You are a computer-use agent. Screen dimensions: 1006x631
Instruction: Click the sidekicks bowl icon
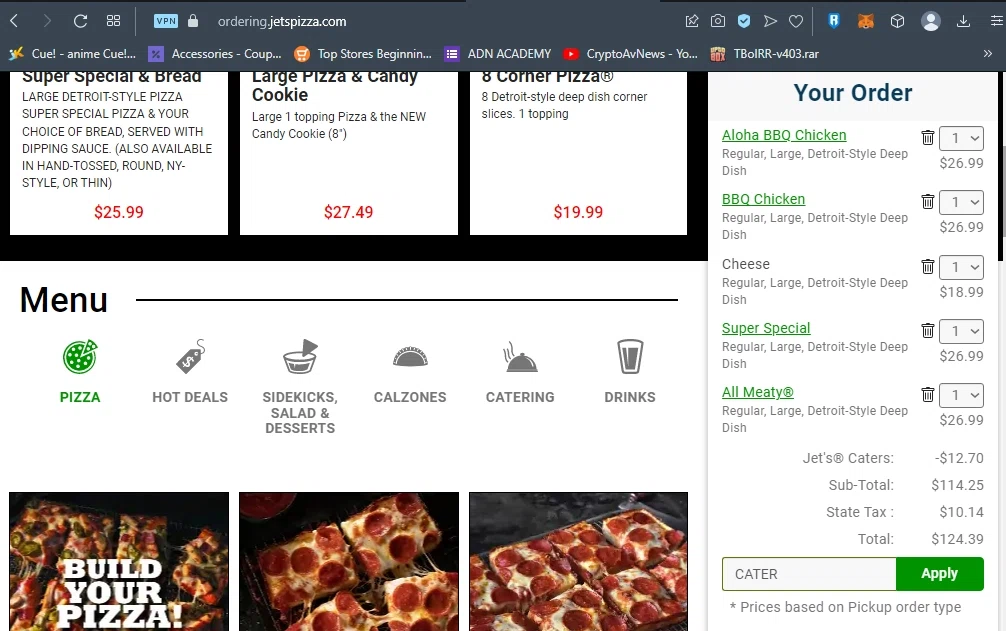click(300, 357)
